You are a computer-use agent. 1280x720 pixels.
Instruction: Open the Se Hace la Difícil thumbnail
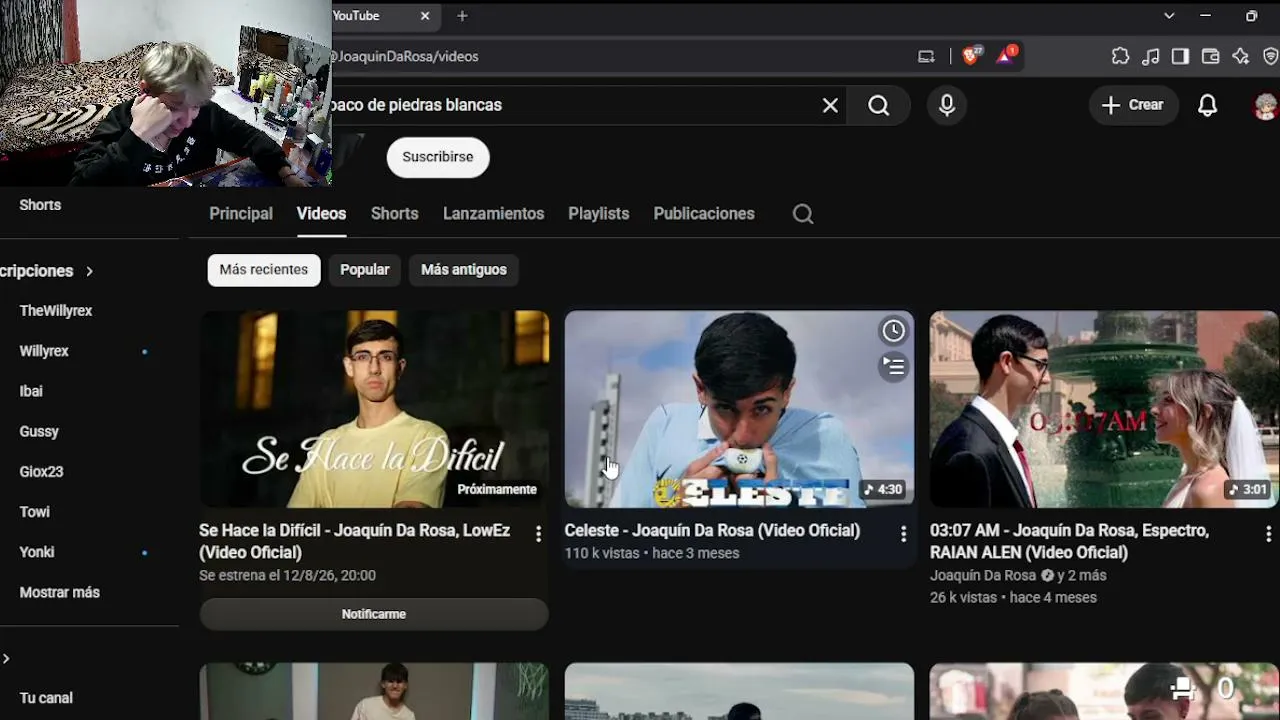(x=374, y=409)
